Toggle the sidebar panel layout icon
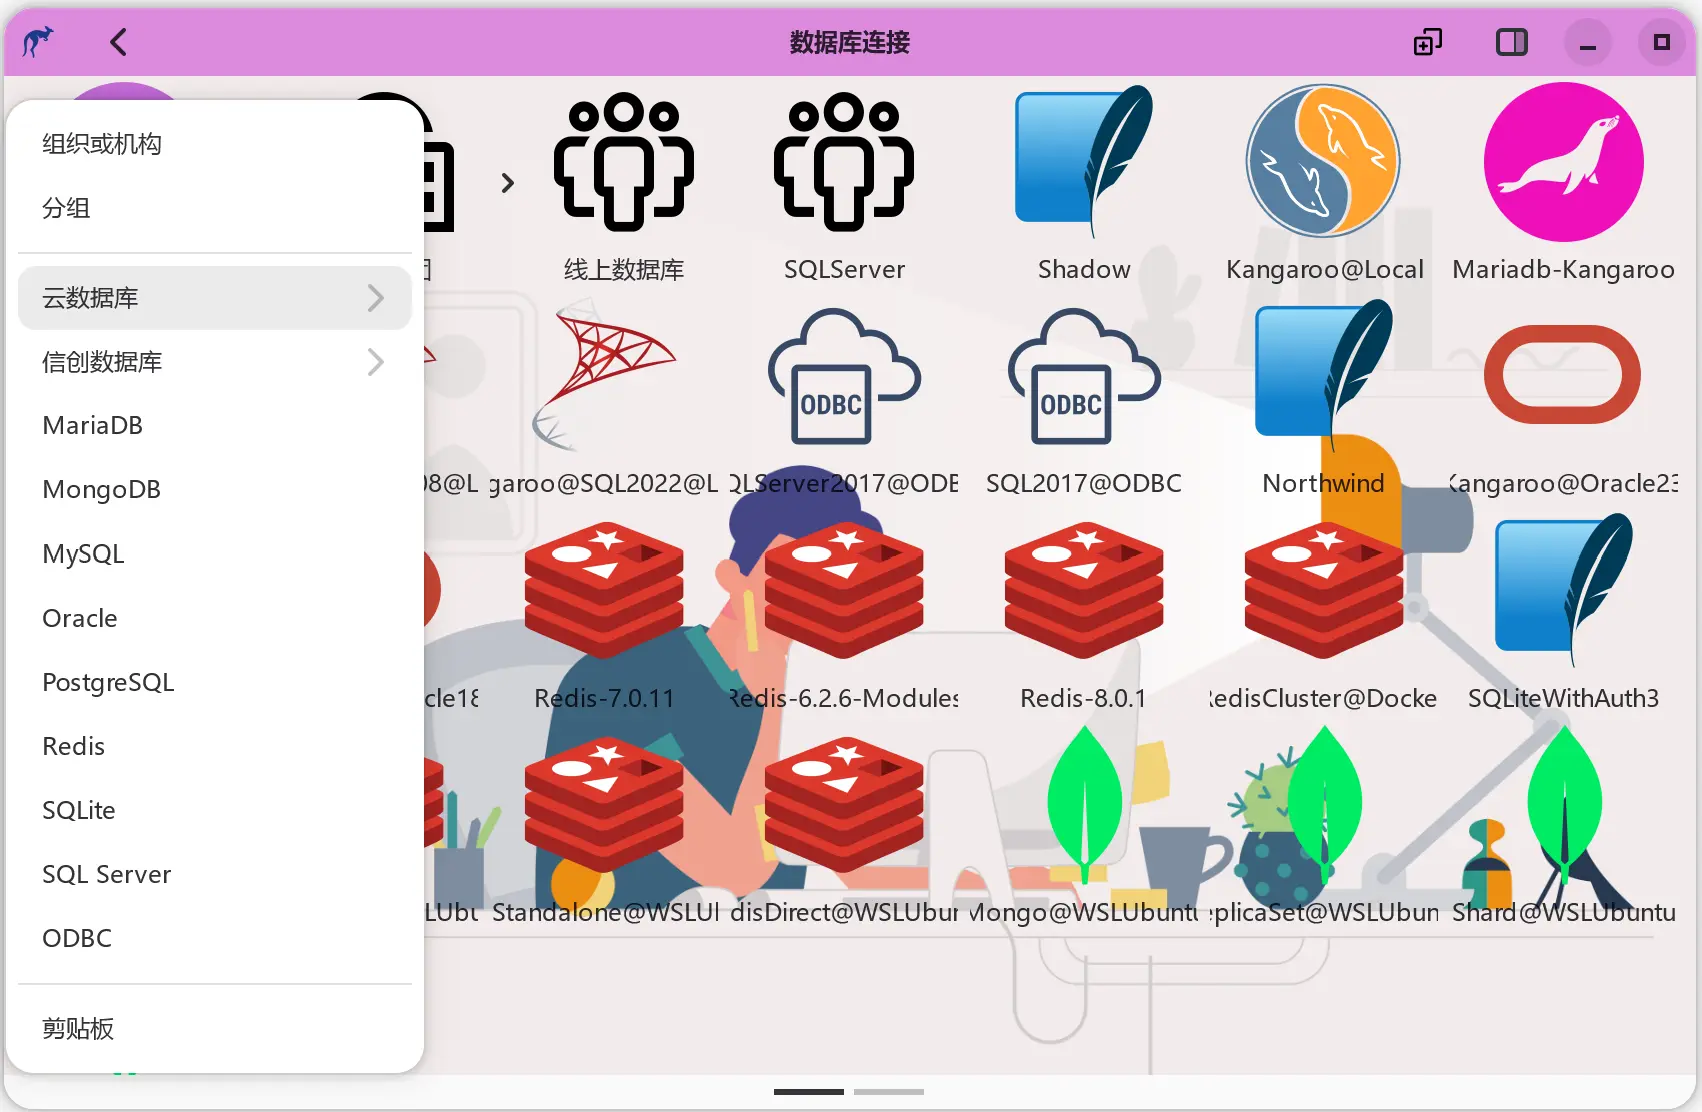The image size is (1702, 1112). (1511, 42)
